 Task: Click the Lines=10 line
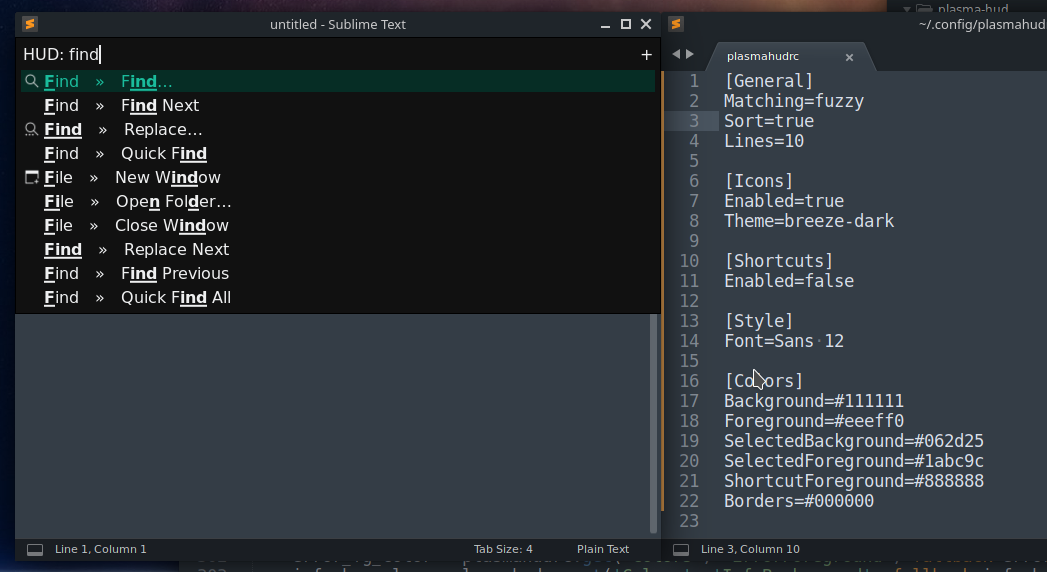(x=764, y=141)
